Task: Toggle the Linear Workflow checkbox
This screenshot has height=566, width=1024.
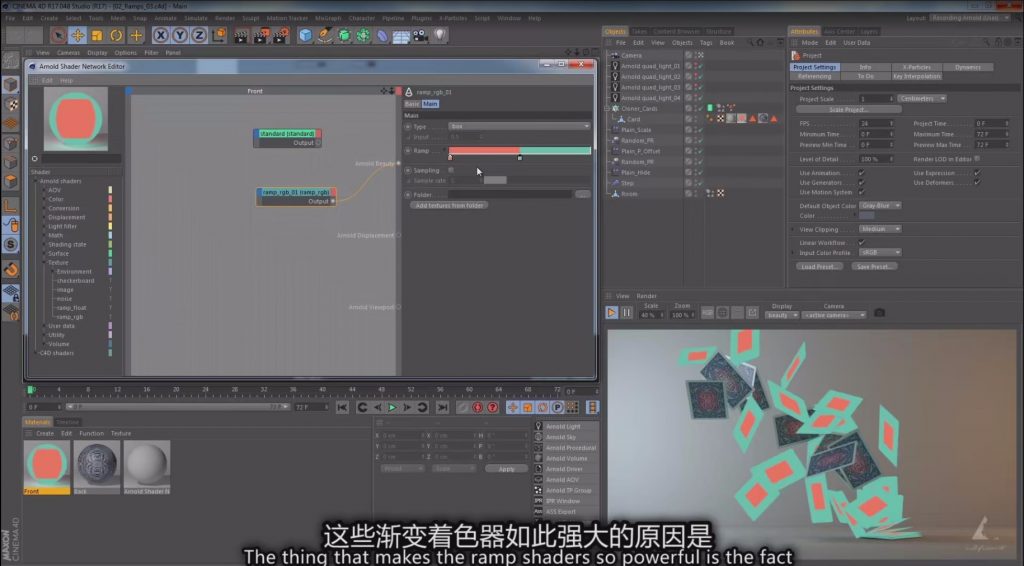Action: pos(861,243)
